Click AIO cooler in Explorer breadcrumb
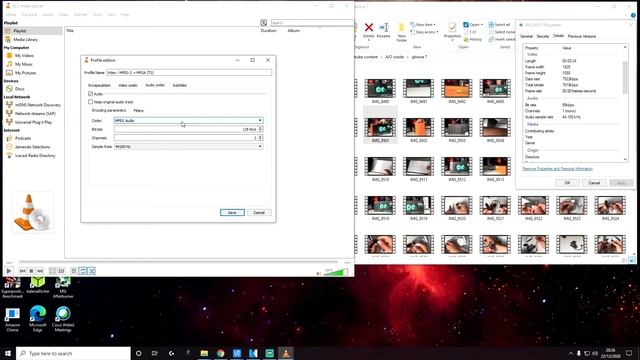 (395, 57)
